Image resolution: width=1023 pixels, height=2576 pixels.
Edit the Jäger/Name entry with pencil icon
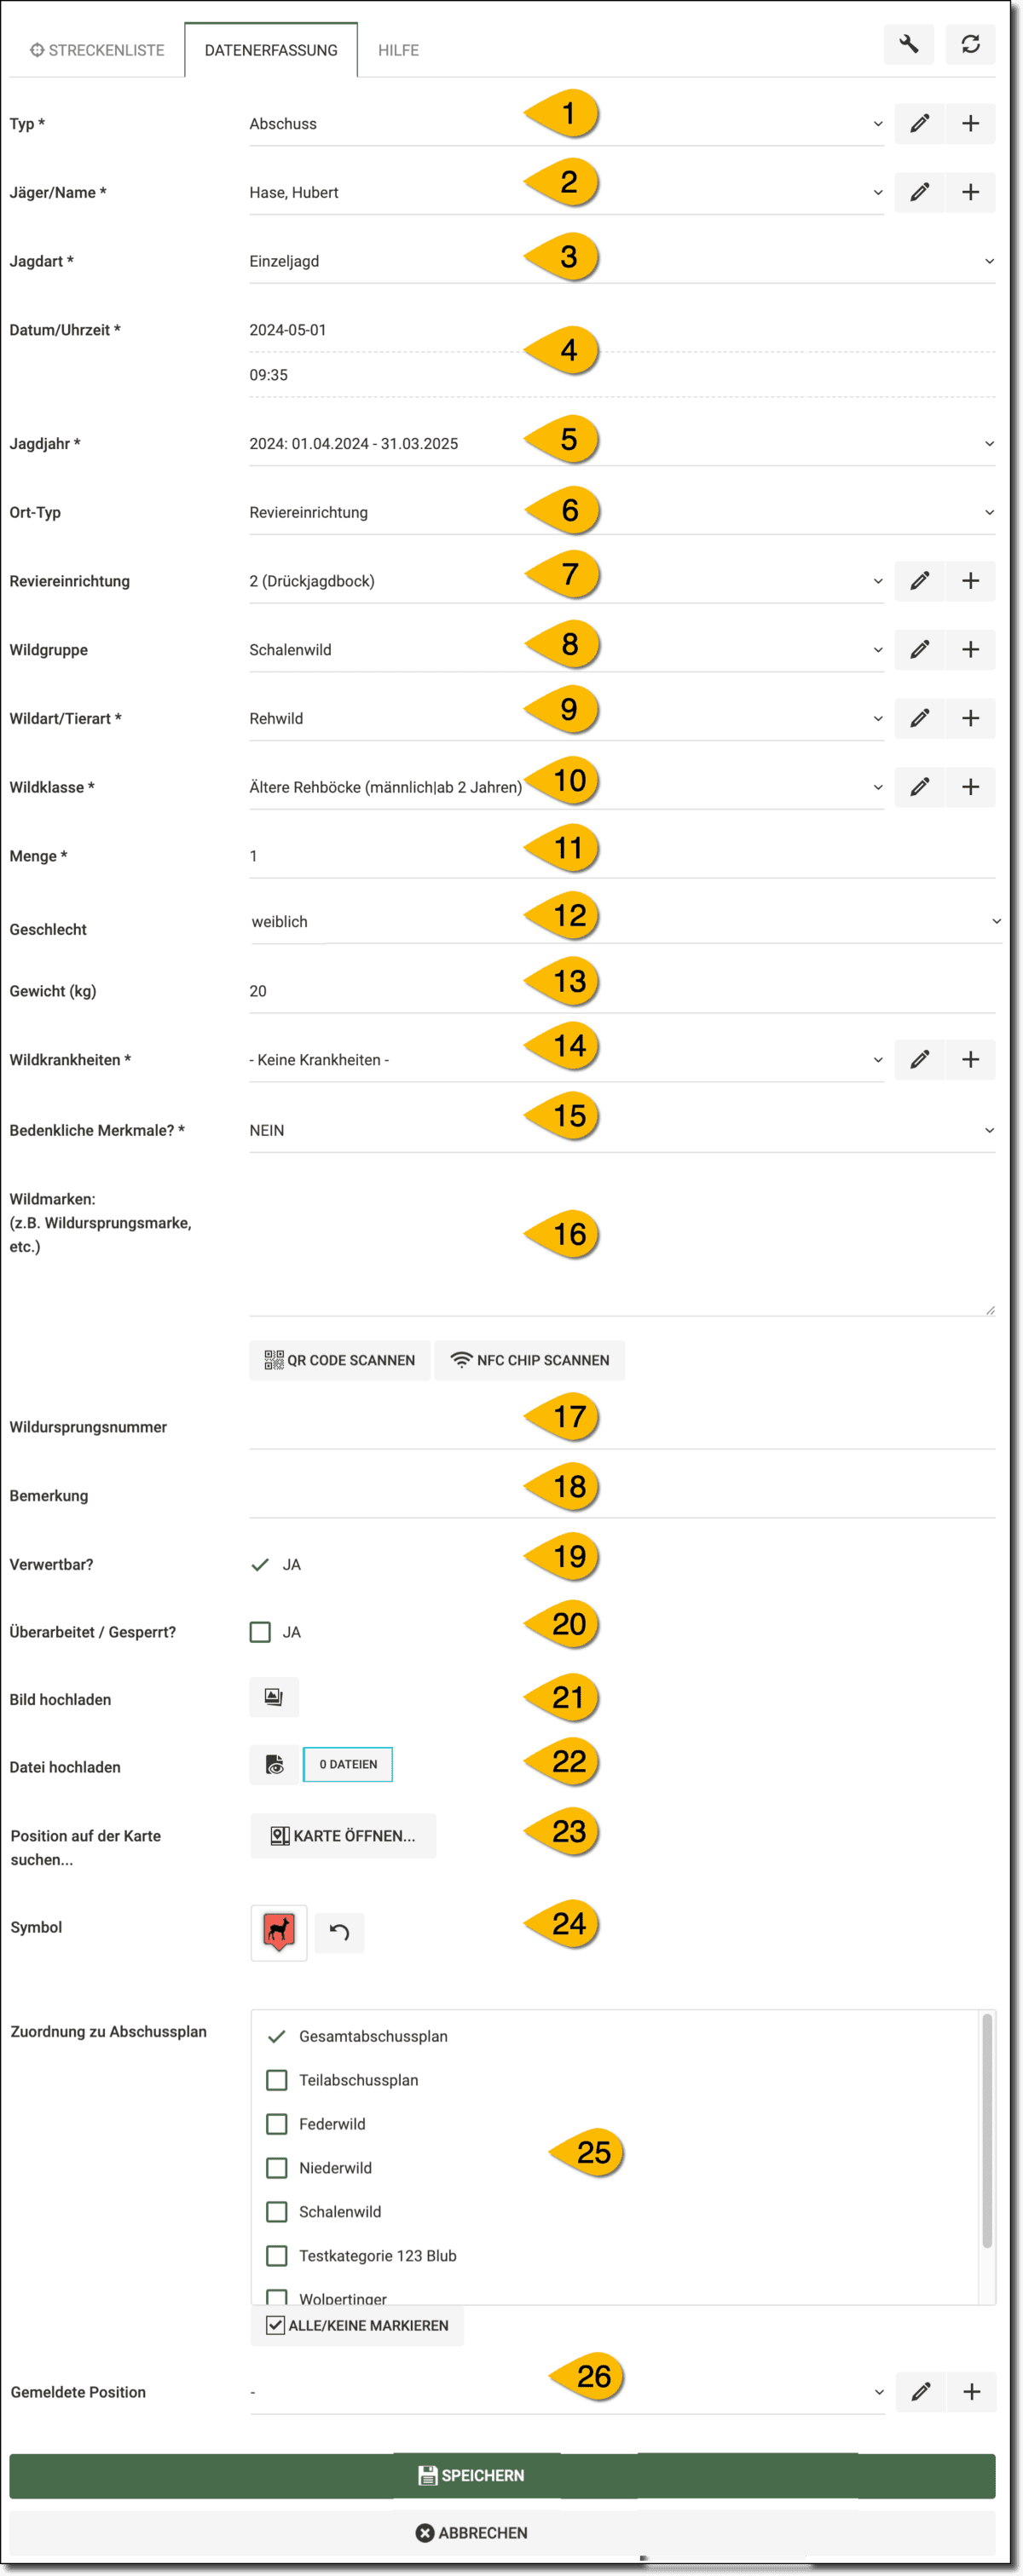tap(919, 192)
